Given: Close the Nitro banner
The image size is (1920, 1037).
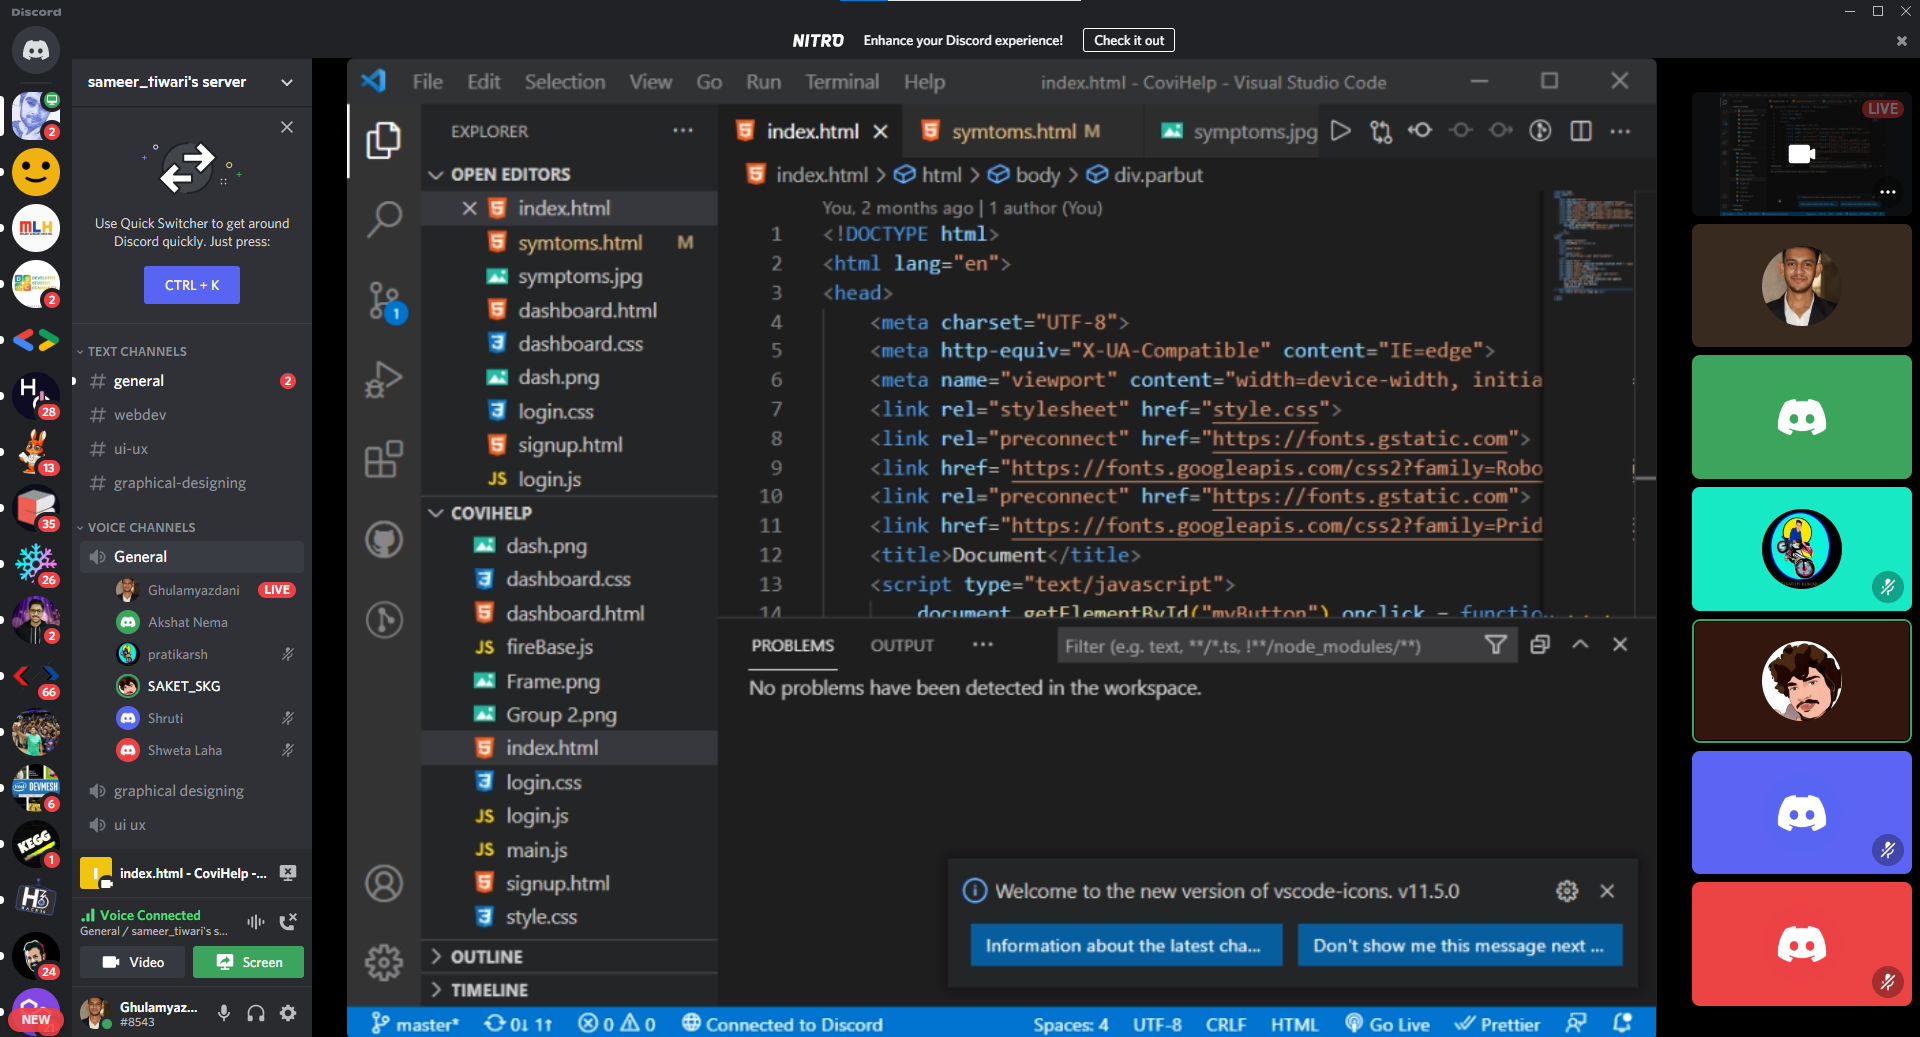Looking at the screenshot, I should point(1902,41).
